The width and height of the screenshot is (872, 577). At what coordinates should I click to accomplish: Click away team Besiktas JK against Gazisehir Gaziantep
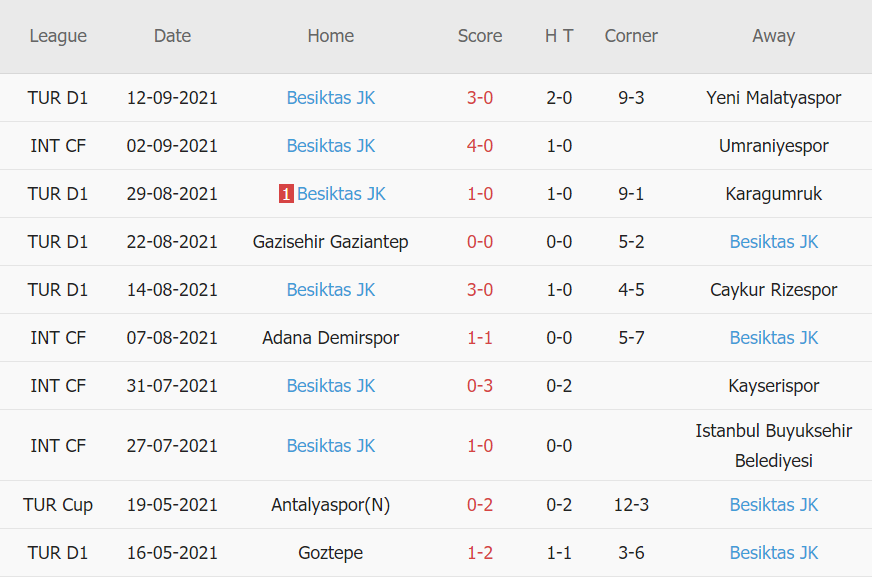pos(774,242)
